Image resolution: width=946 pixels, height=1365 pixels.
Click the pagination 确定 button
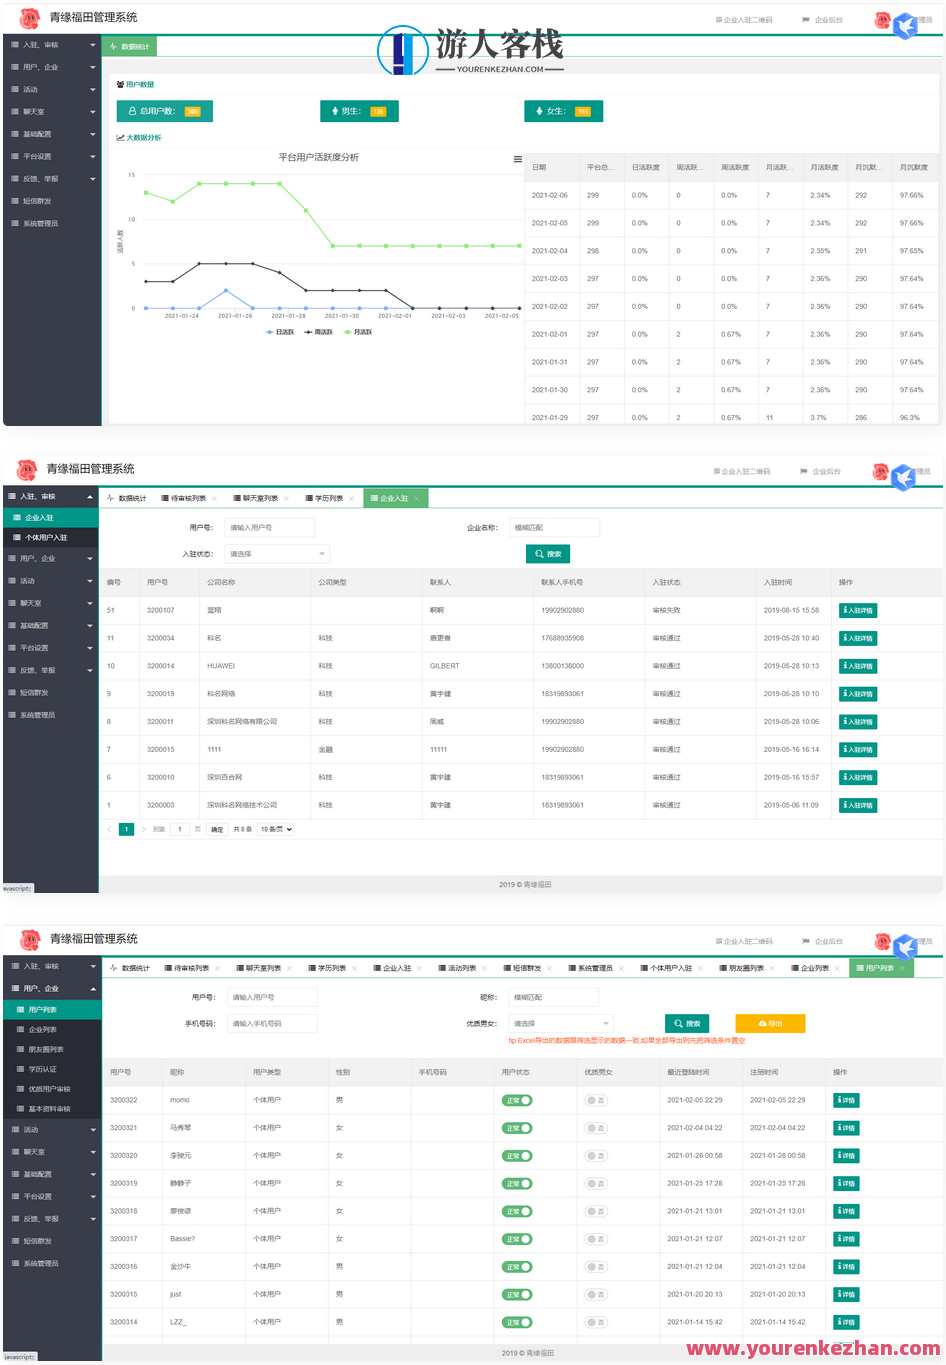click(217, 829)
